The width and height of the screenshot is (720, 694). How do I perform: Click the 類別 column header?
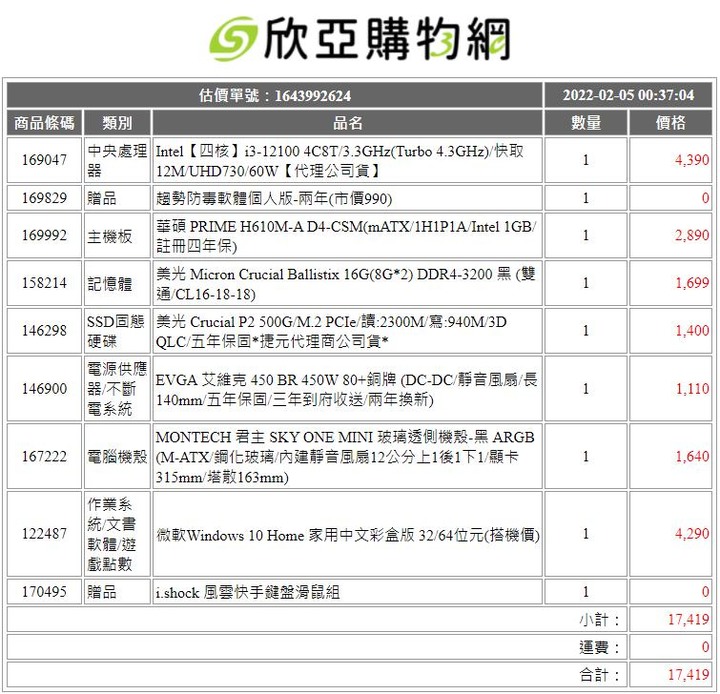117,123
